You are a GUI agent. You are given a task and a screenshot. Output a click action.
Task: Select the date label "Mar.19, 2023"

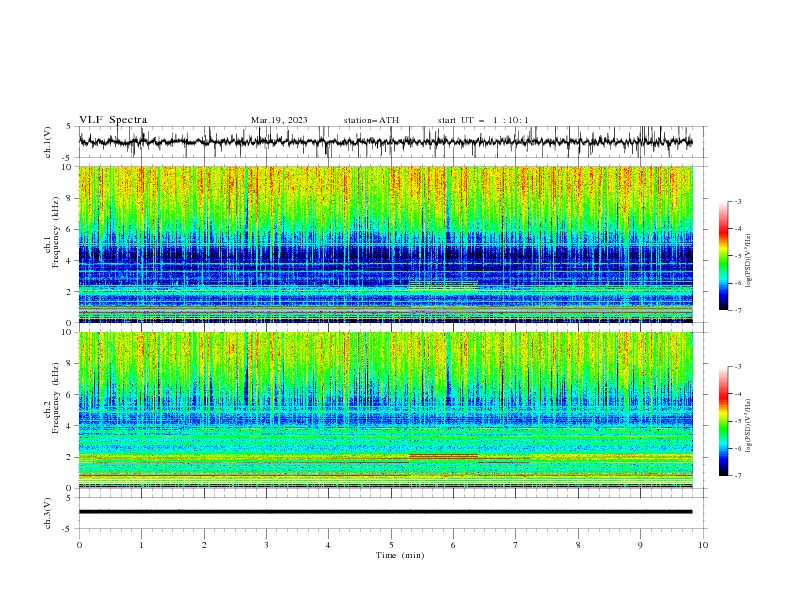click(x=279, y=120)
